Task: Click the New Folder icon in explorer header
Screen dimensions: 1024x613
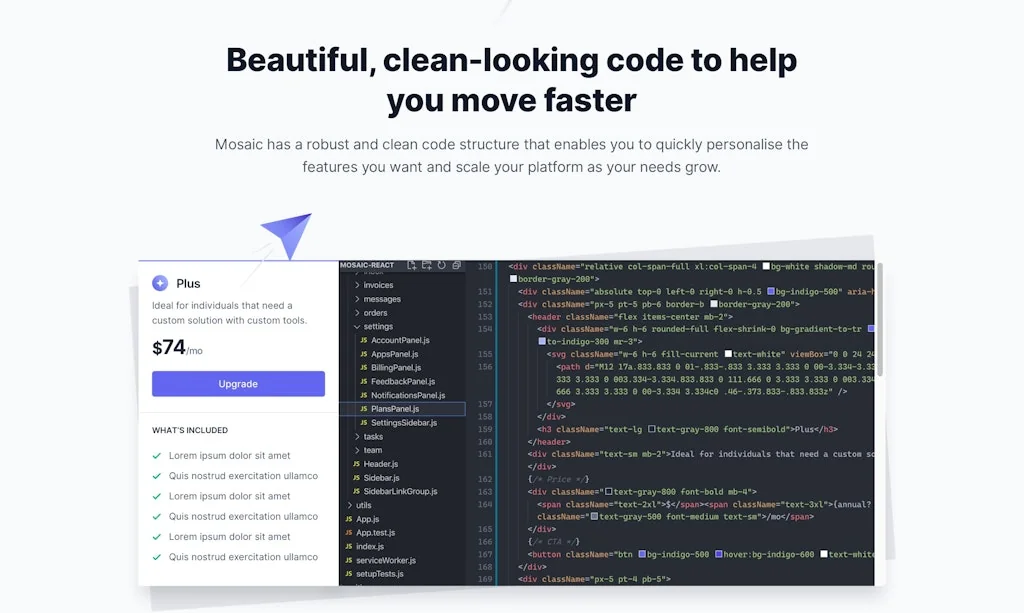Action: [426, 265]
